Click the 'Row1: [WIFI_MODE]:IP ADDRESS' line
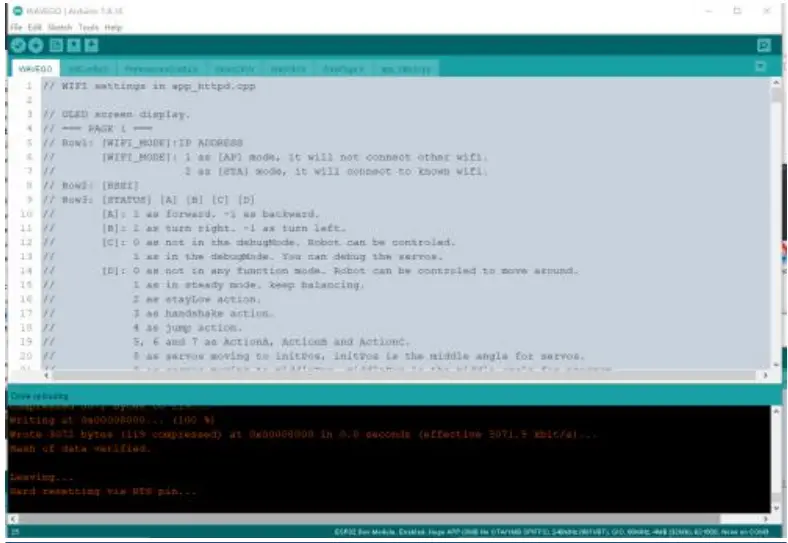 coord(143,143)
